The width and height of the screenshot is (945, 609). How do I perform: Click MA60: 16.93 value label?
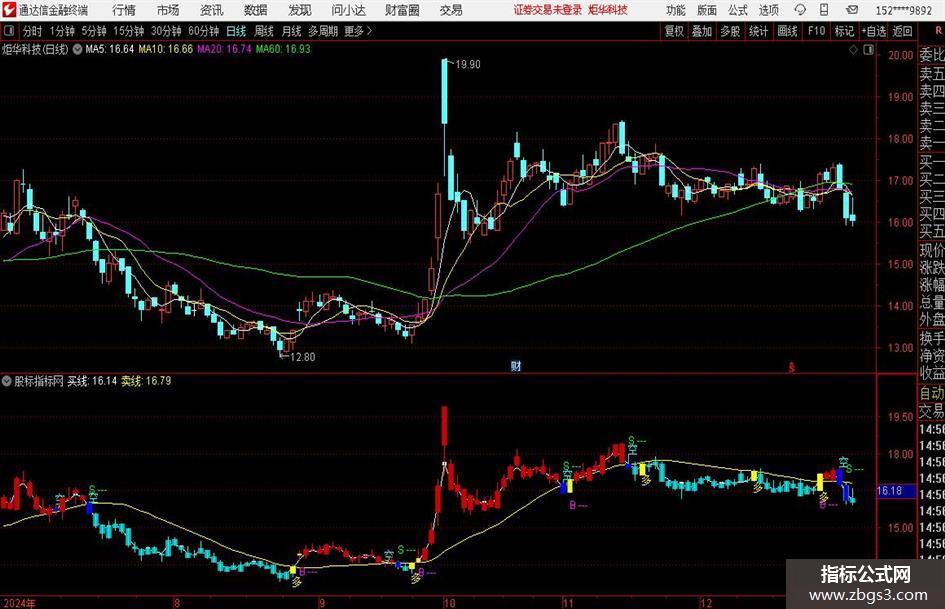coord(283,49)
